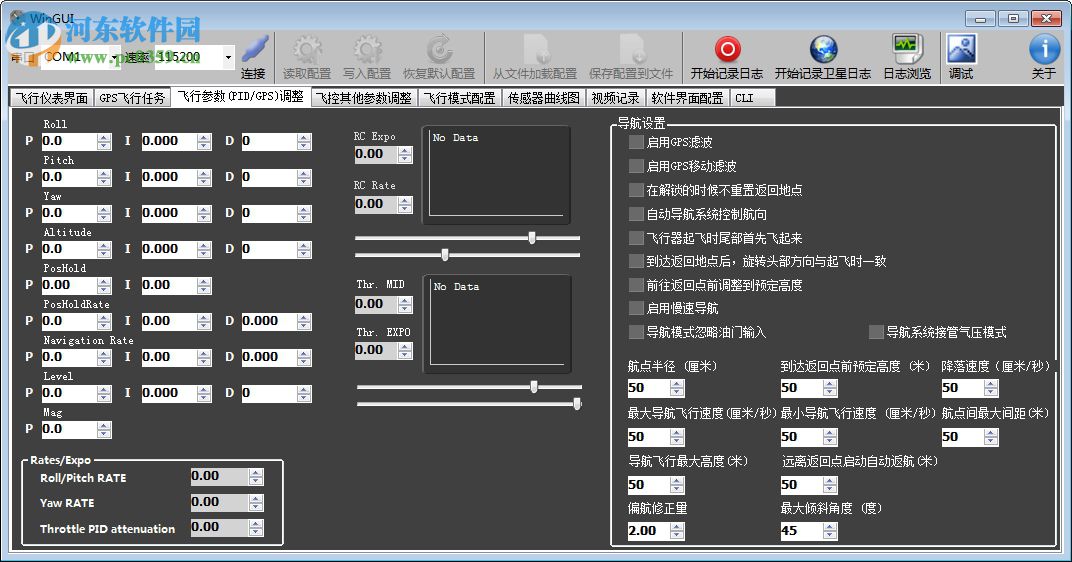The width and height of the screenshot is (1072, 562).
Task: Click the 最大倾斜角度 value stepper
Action: pos(830,531)
